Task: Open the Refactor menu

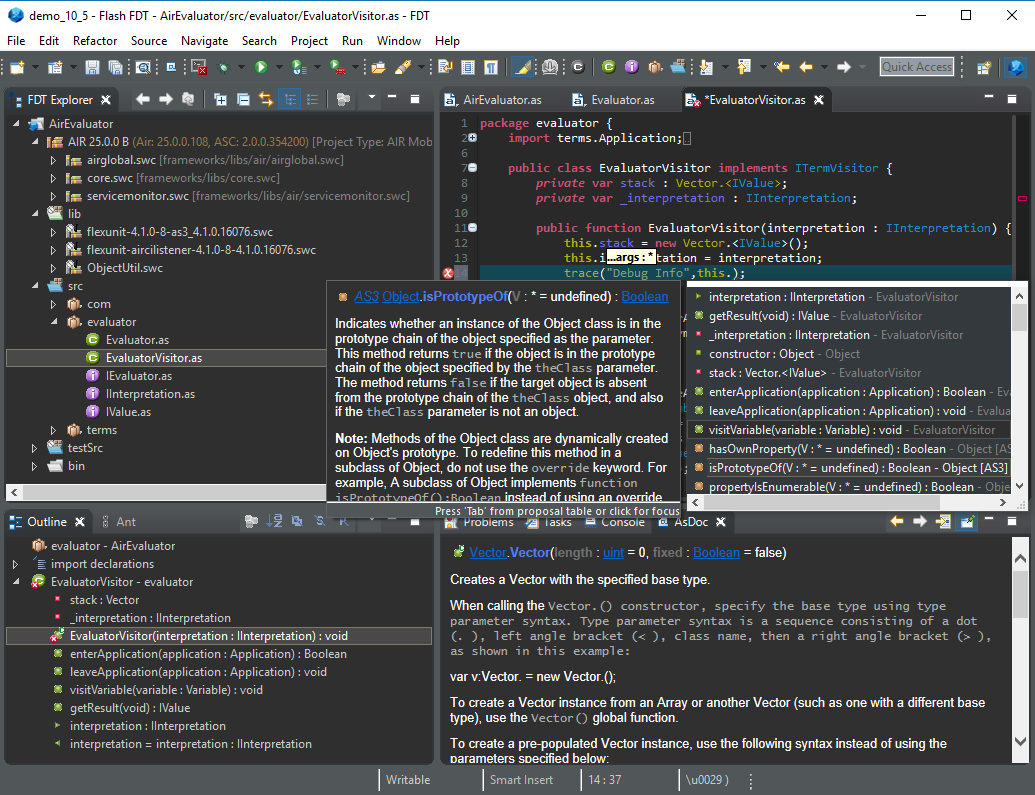Action: (x=95, y=41)
